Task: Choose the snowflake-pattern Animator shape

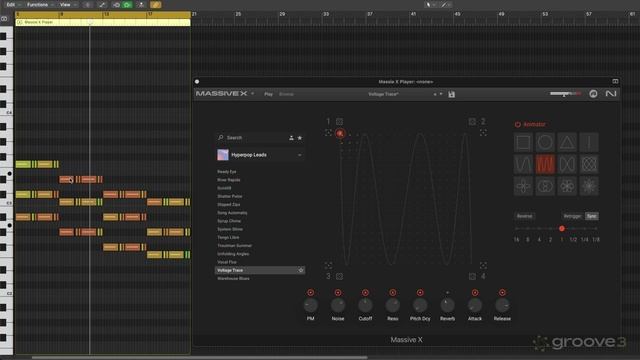Action: coord(589,186)
